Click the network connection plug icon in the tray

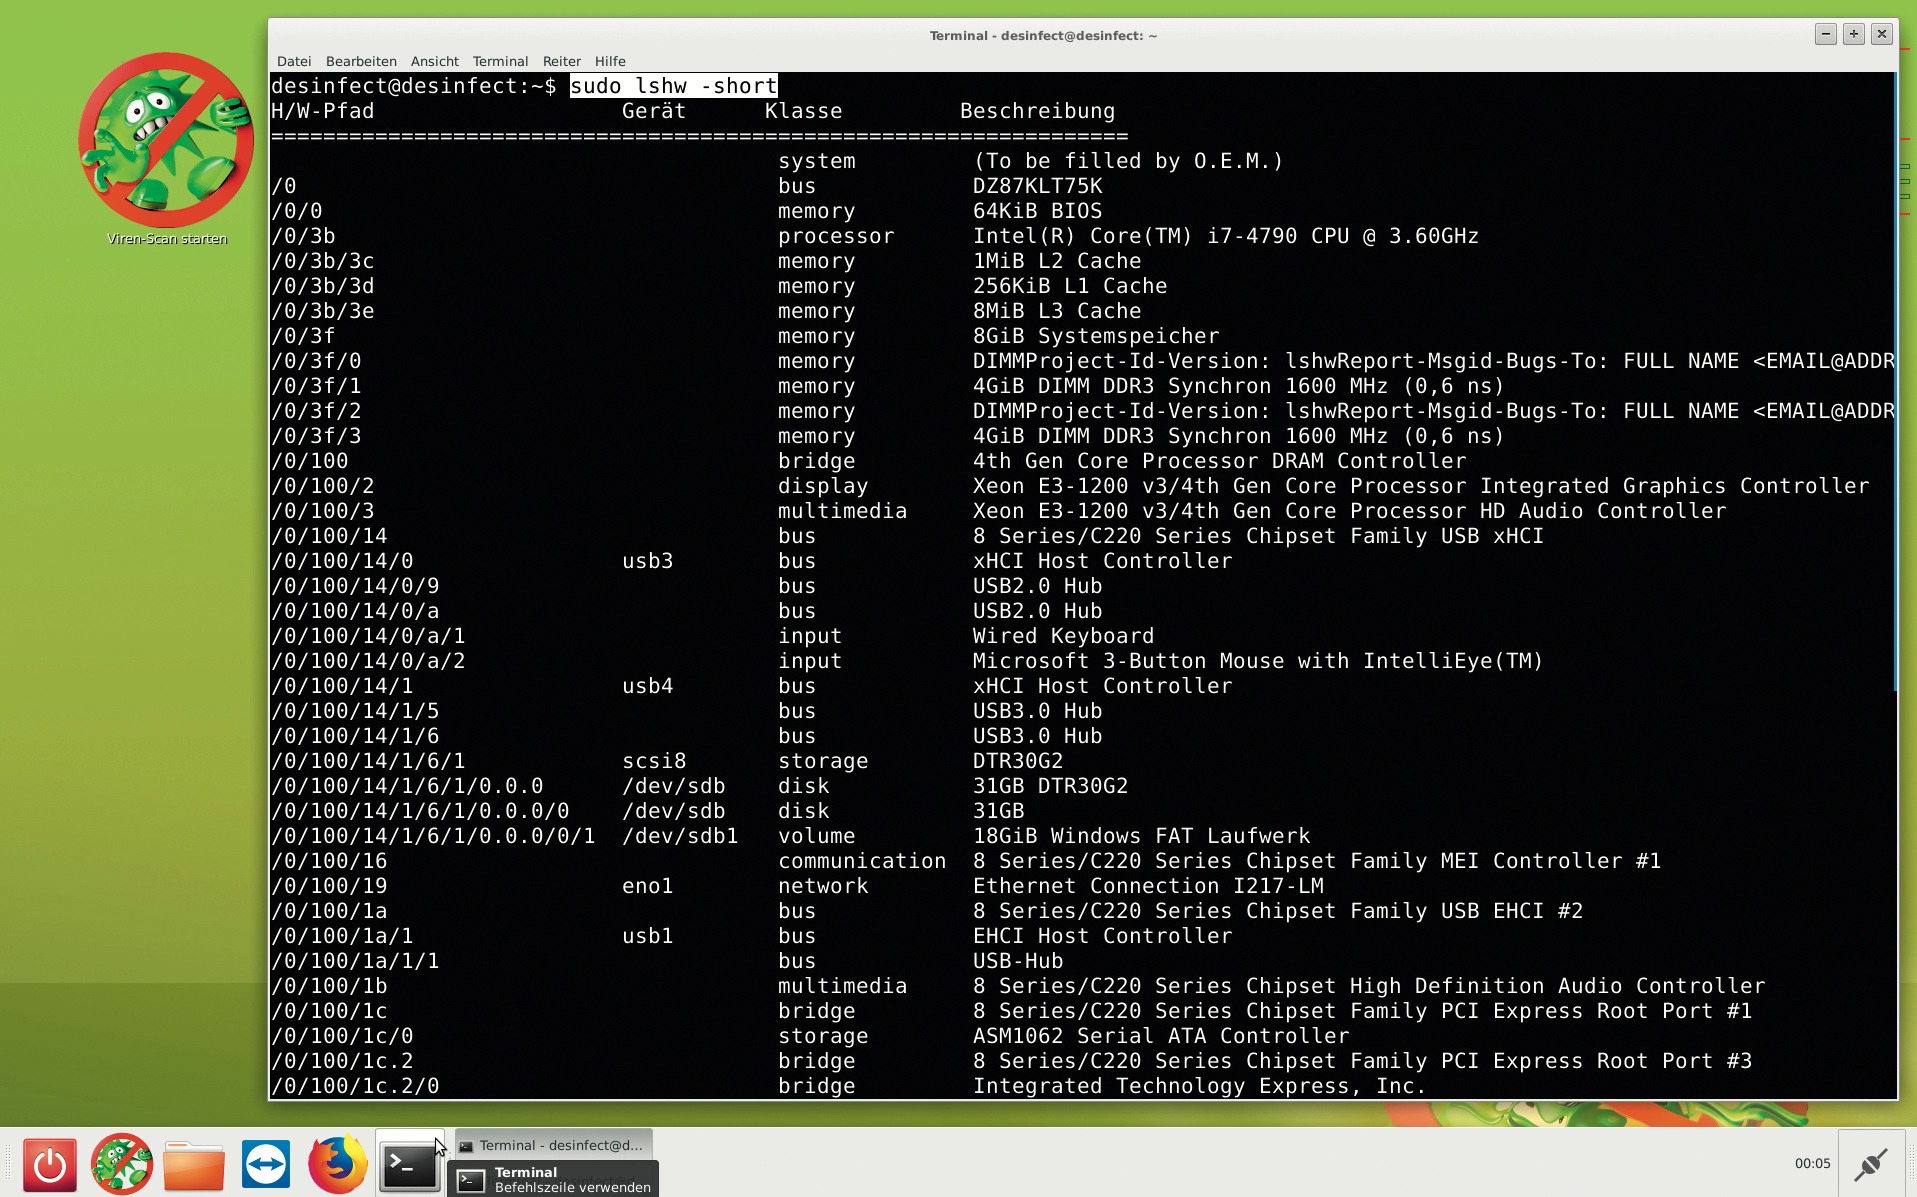pos(1870,1164)
